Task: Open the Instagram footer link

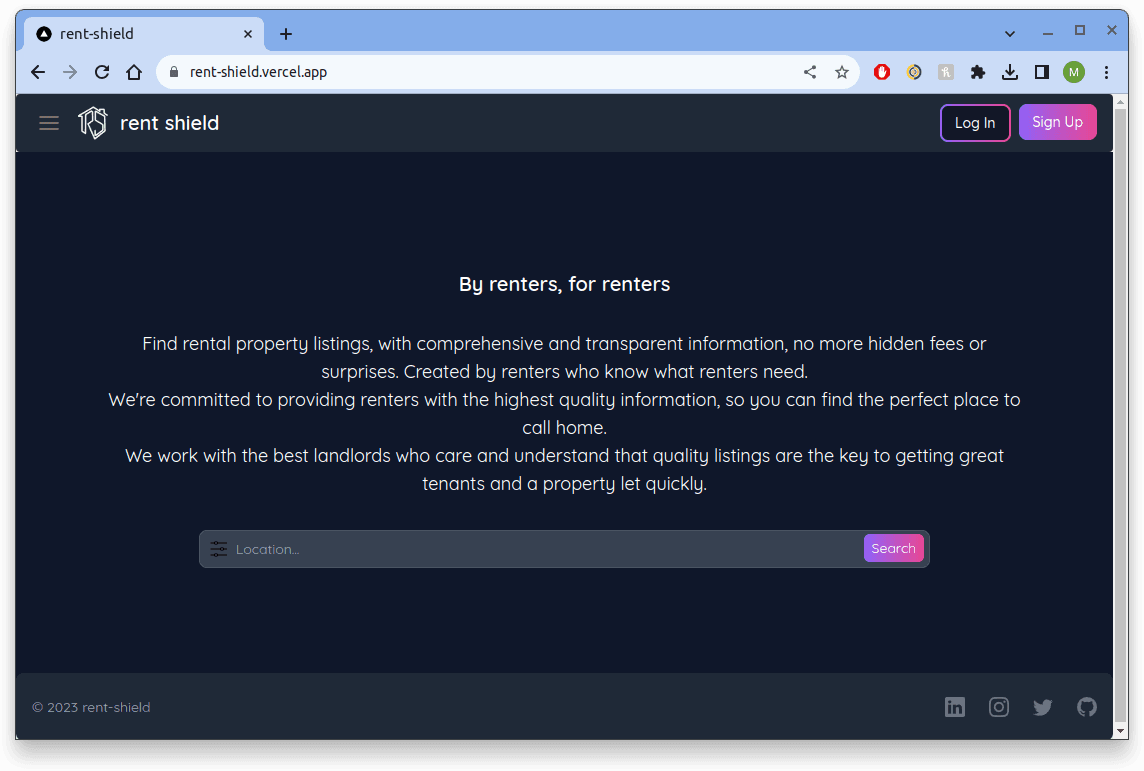Action: point(999,707)
